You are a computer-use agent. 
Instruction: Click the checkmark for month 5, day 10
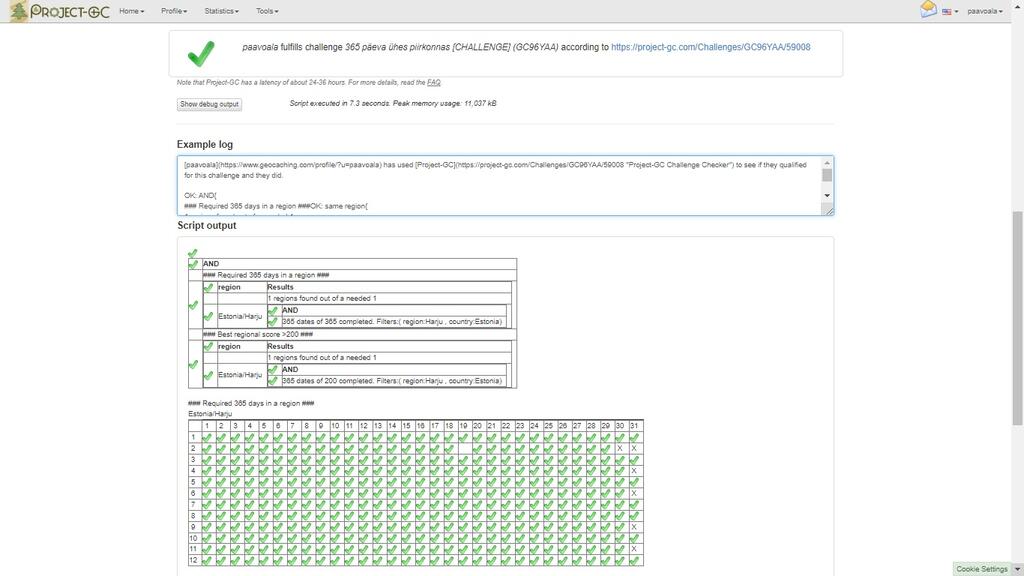[335, 482]
